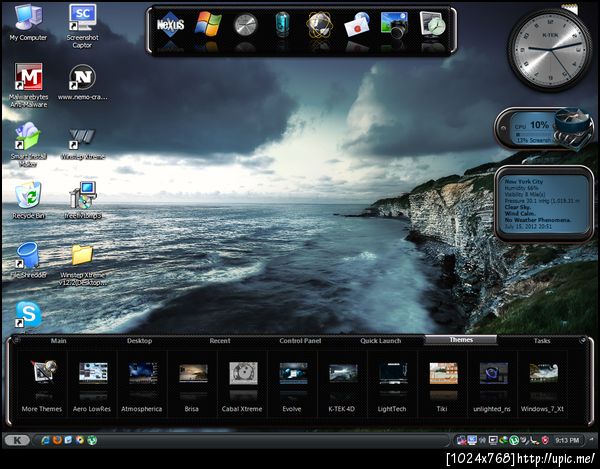Apply the Tiki theme
Image resolution: width=600 pixels, height=469 pixels.
442,386
